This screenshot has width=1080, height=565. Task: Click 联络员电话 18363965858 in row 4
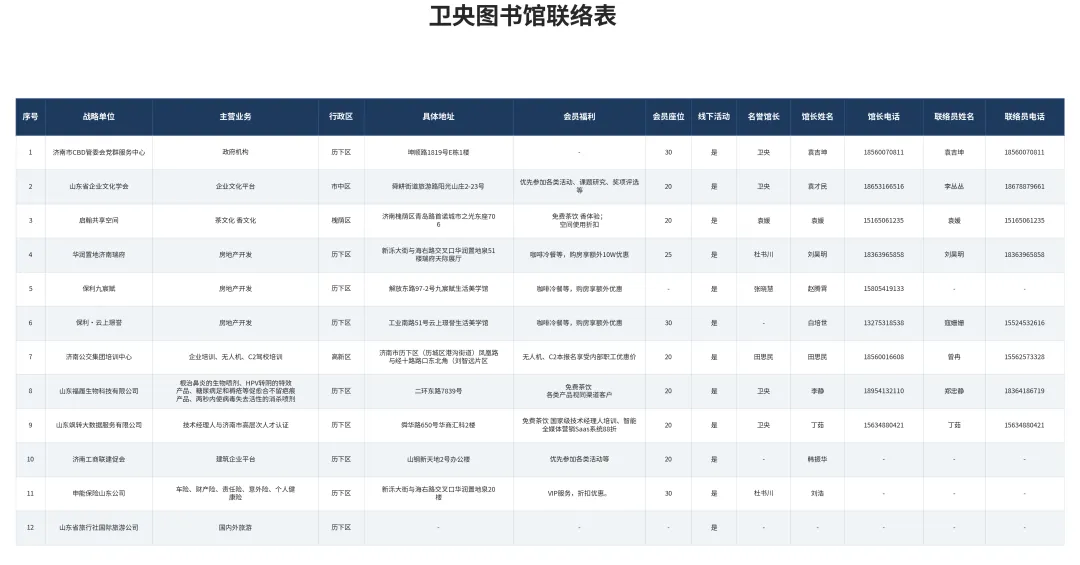pos(1024,254)
